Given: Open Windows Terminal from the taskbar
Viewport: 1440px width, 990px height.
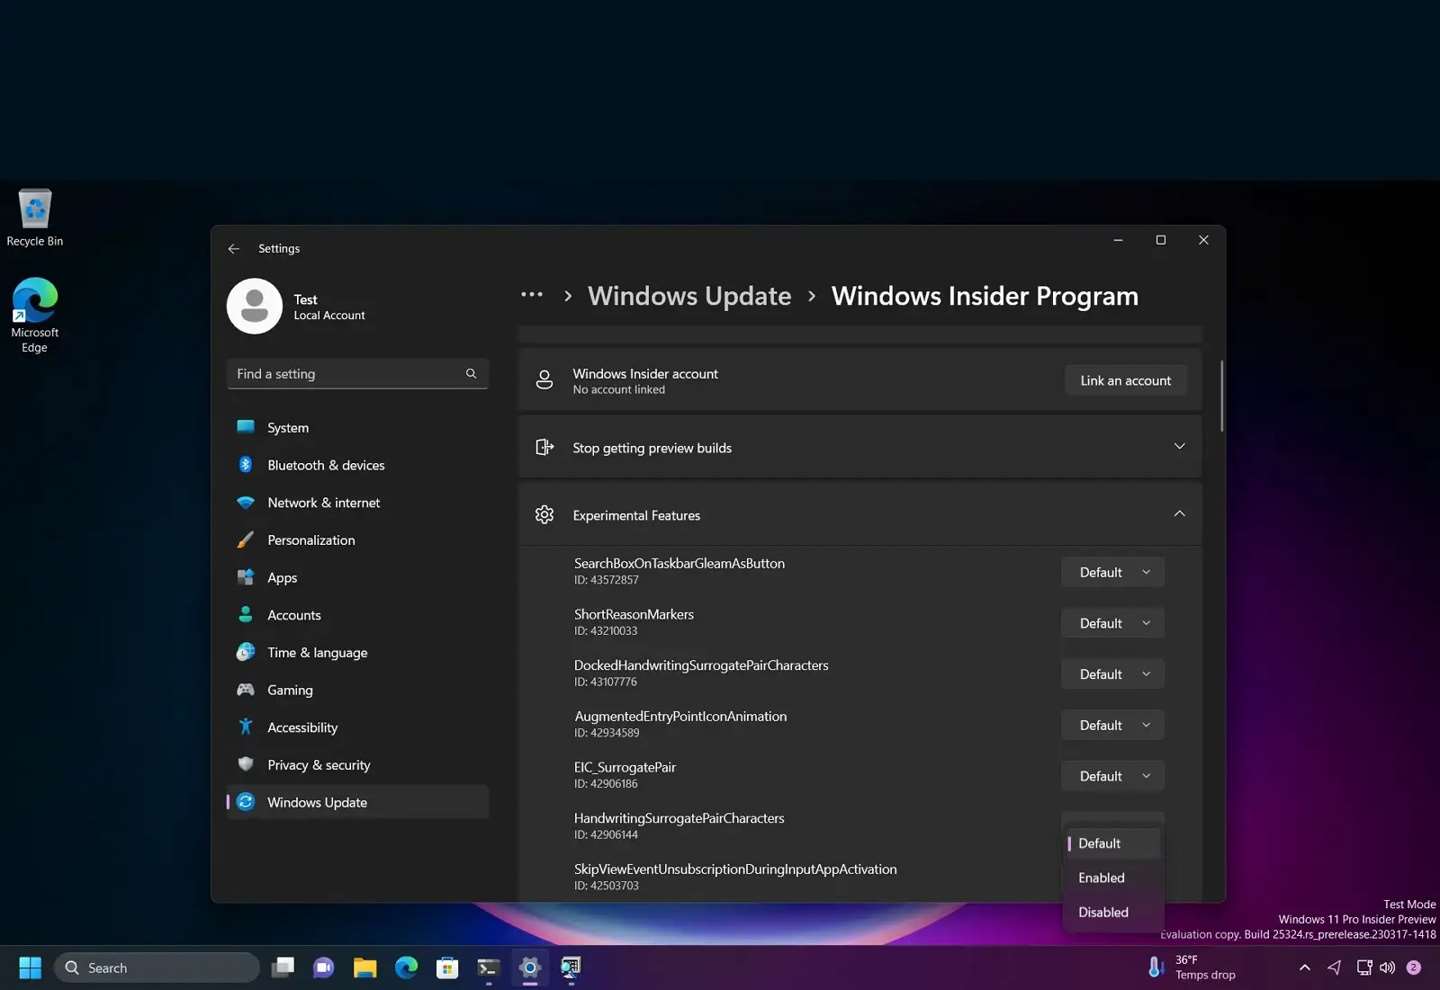Looking at the screenshot, I should click(x=488, y=967).
